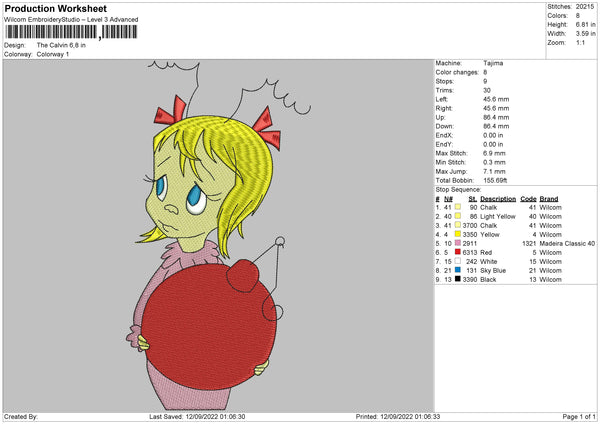Image resolution: width=600 pixels, height=424 pixels.
Task: Click the 'Code' column header
Action: pyautogui.click(x=528, y=199)
